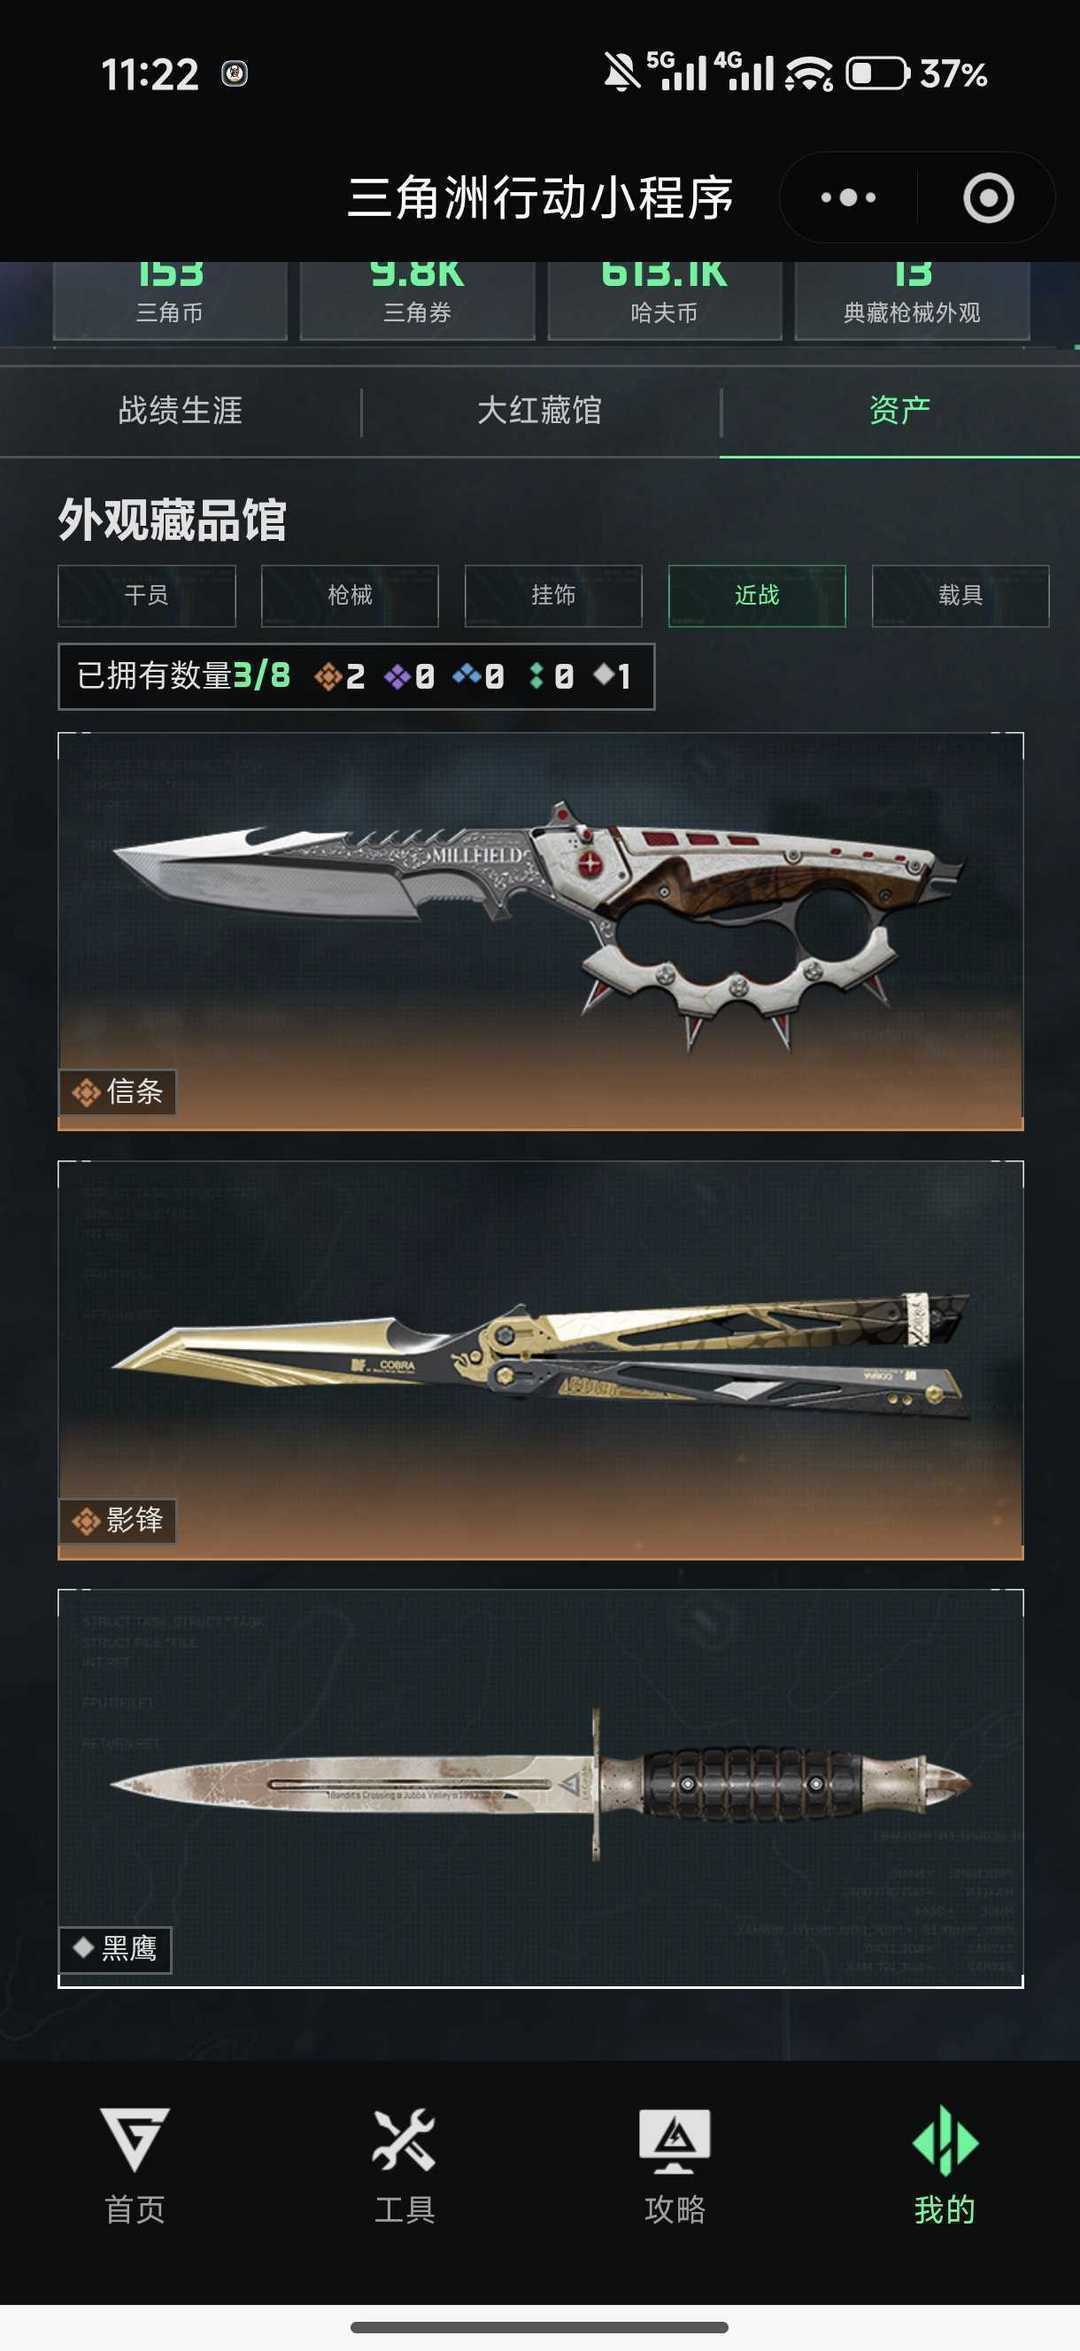Open the 影锋 butterfly knife thumbnail

click(541, 1360)
